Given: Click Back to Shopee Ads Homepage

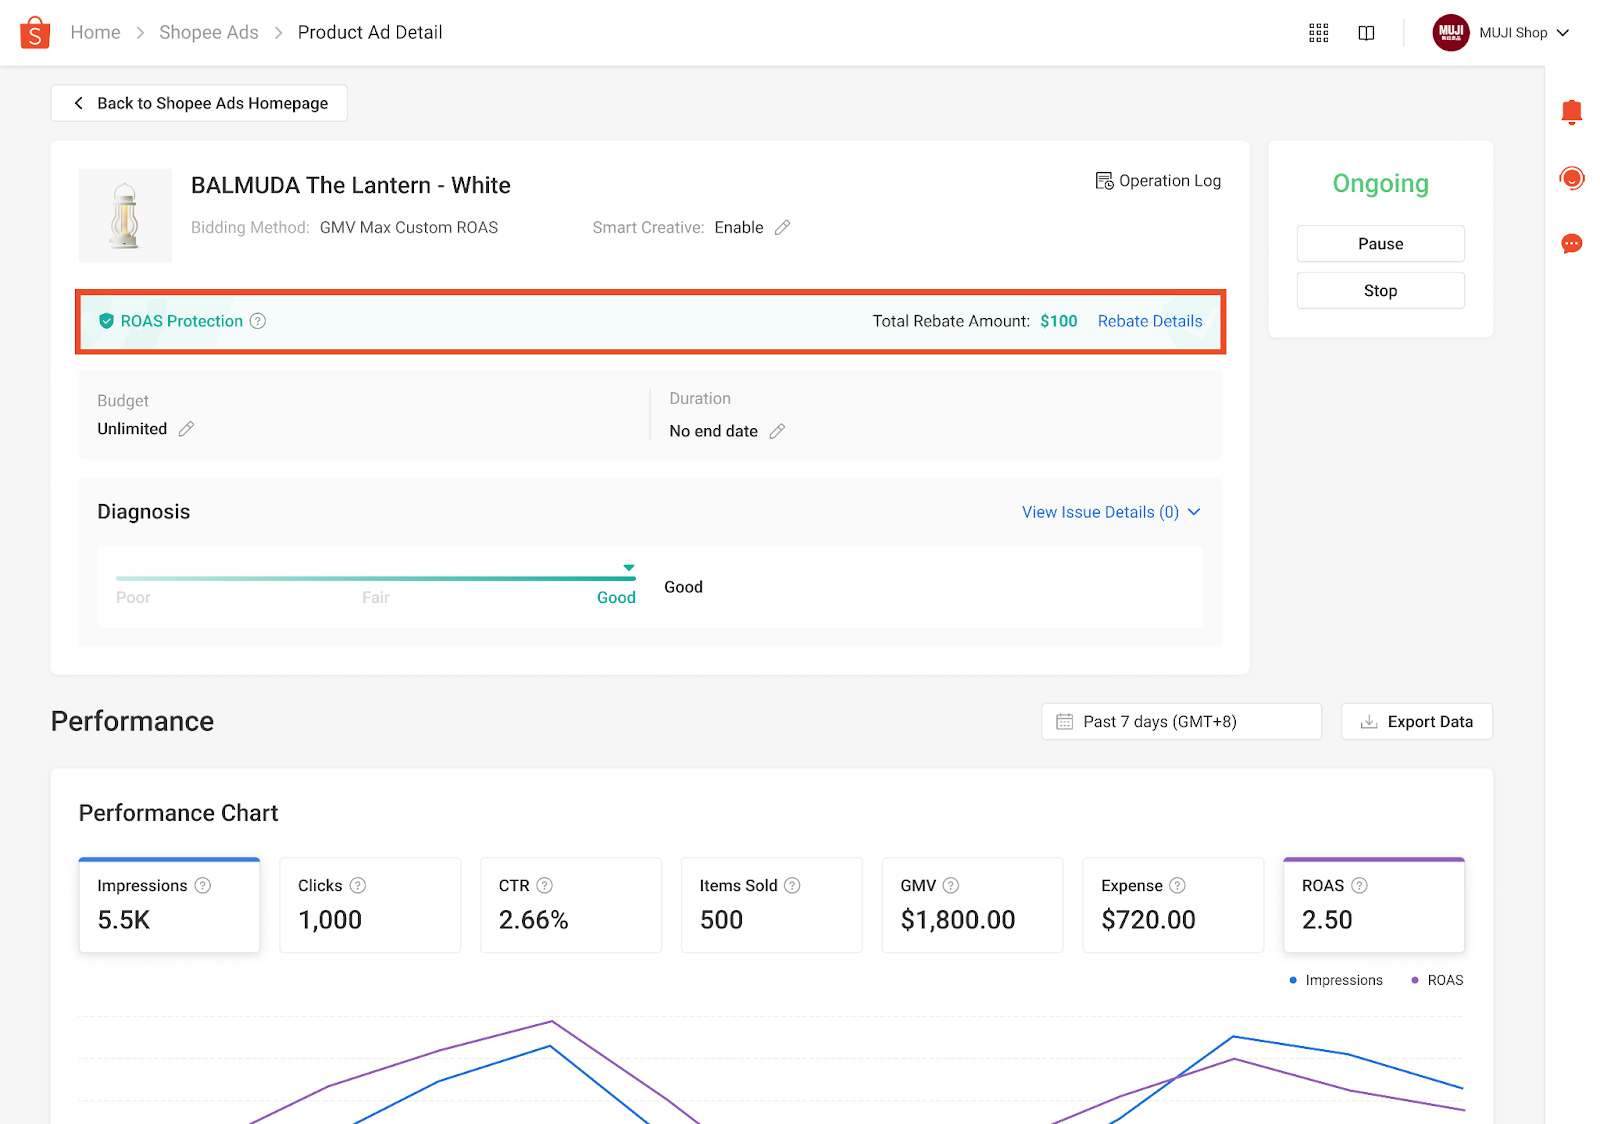Looking at the screenshot, I should point(199,103).
